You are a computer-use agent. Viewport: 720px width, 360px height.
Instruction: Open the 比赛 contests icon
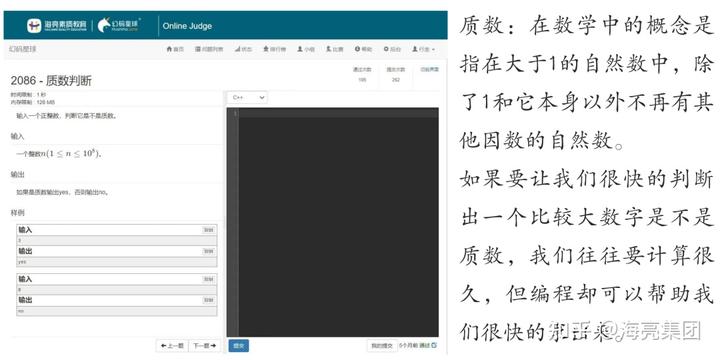[x=329, y=49]
